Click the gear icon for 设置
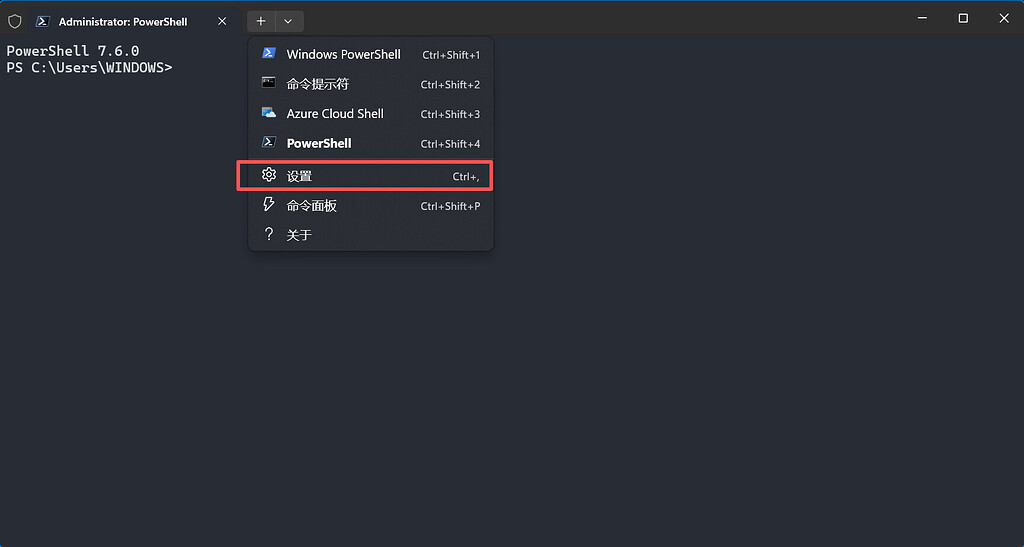Screen dimensions: 1024x547 tap(268, 174)
